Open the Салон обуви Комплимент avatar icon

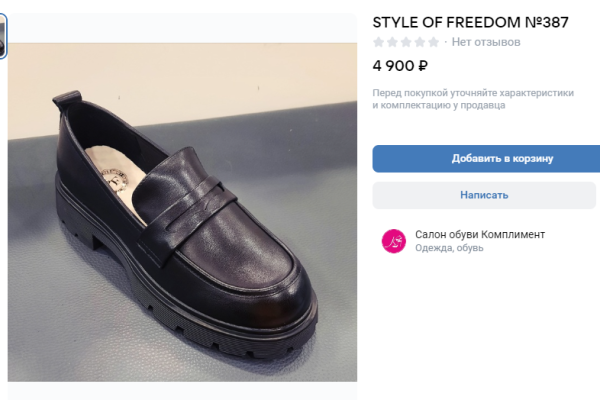point(394,241)
